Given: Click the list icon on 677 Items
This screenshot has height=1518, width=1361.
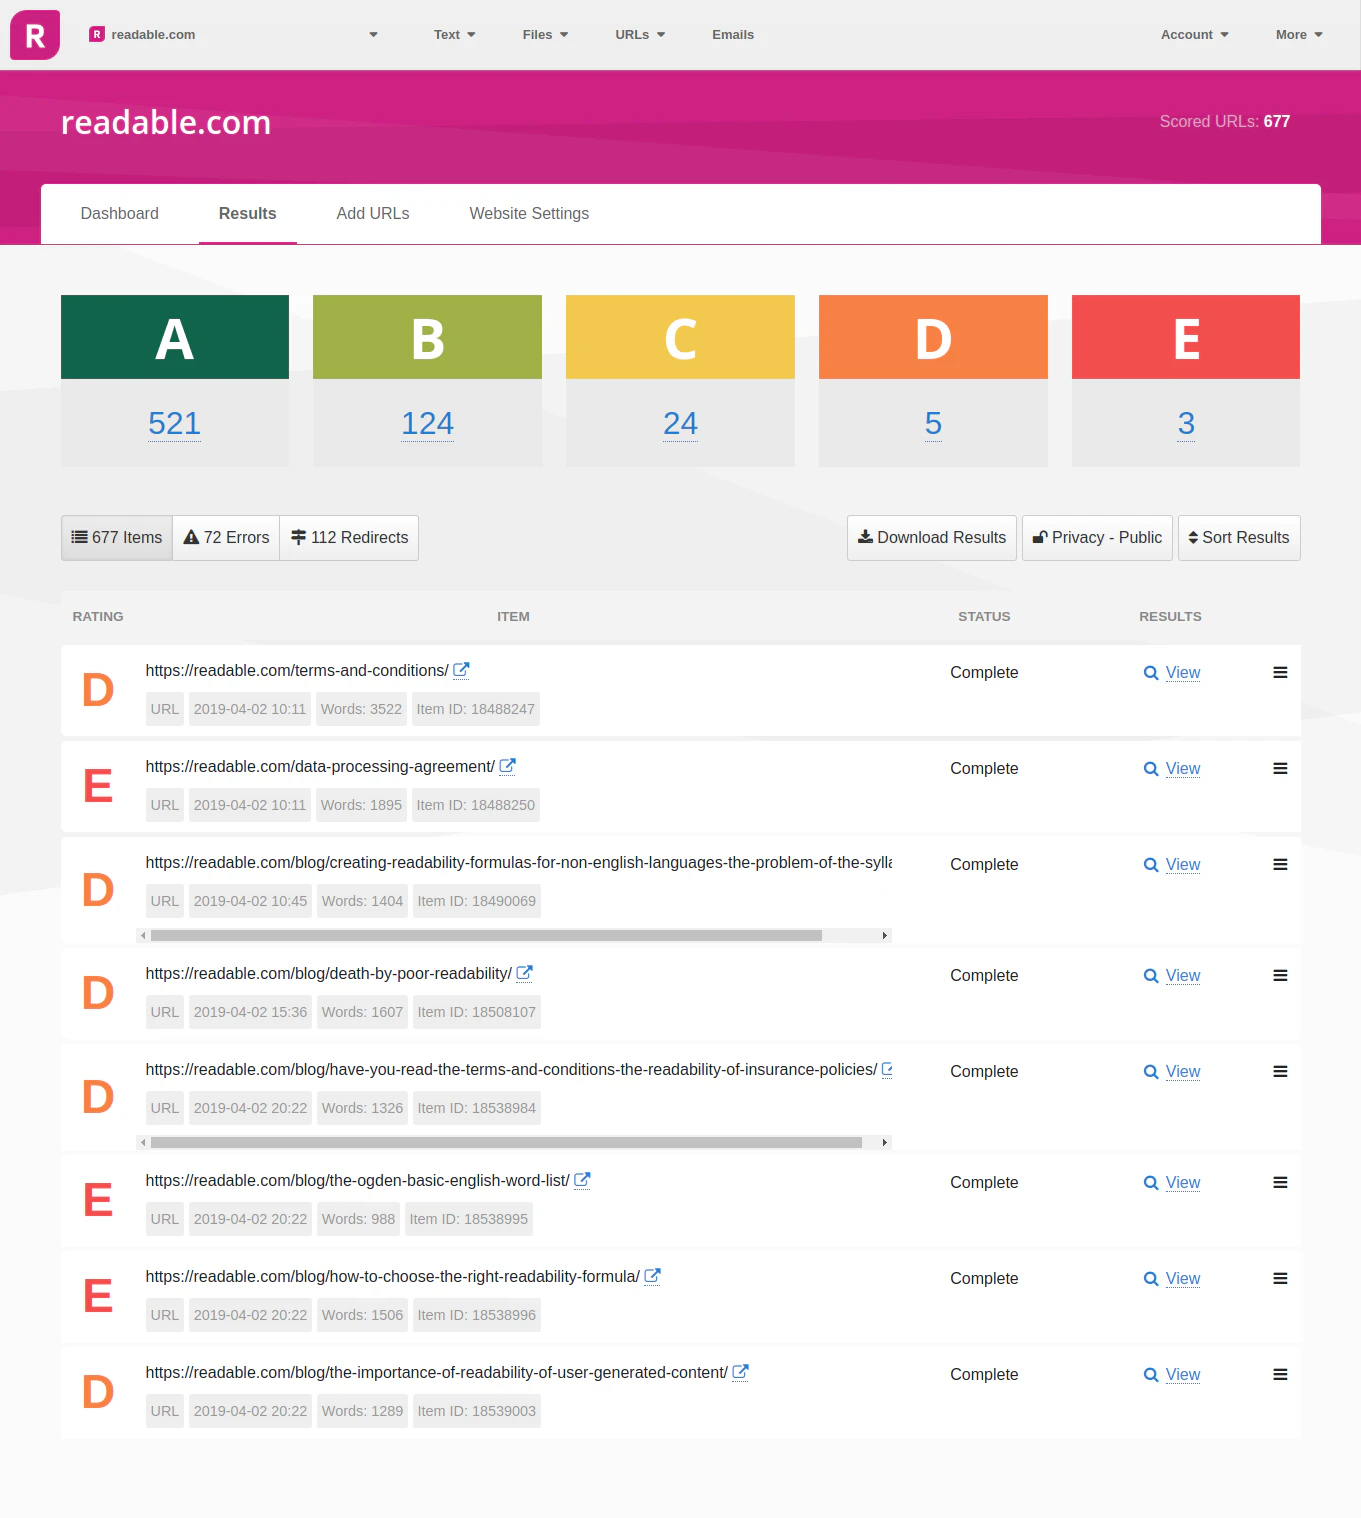Looking at the screenshot, I should (79, 537).
